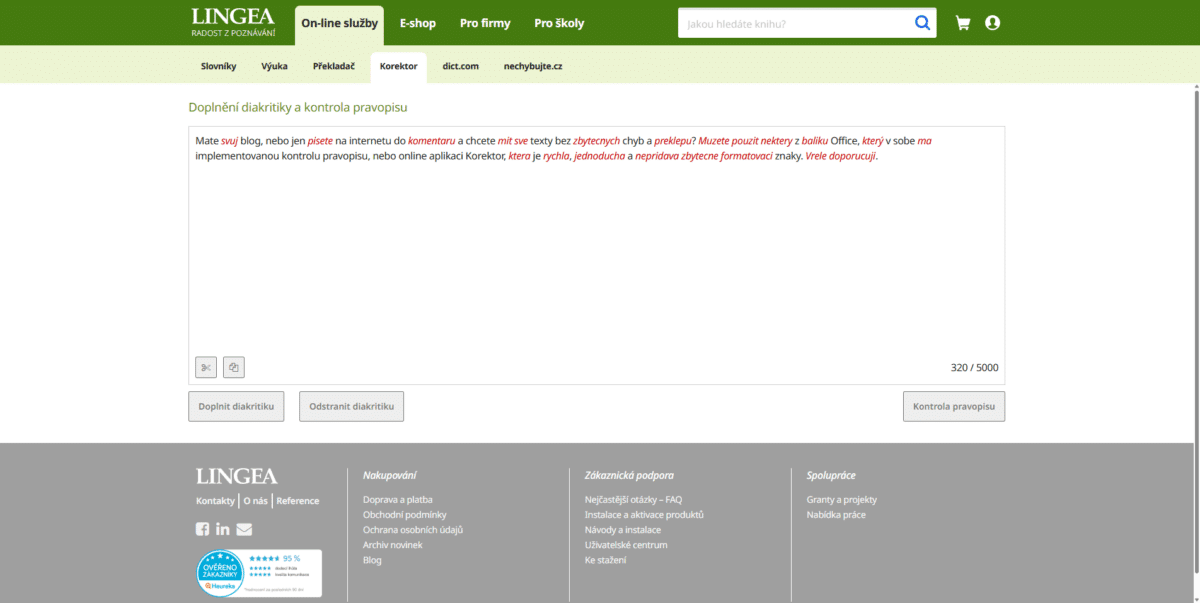Click the email envelope icon in footer

tap(244, 529)
